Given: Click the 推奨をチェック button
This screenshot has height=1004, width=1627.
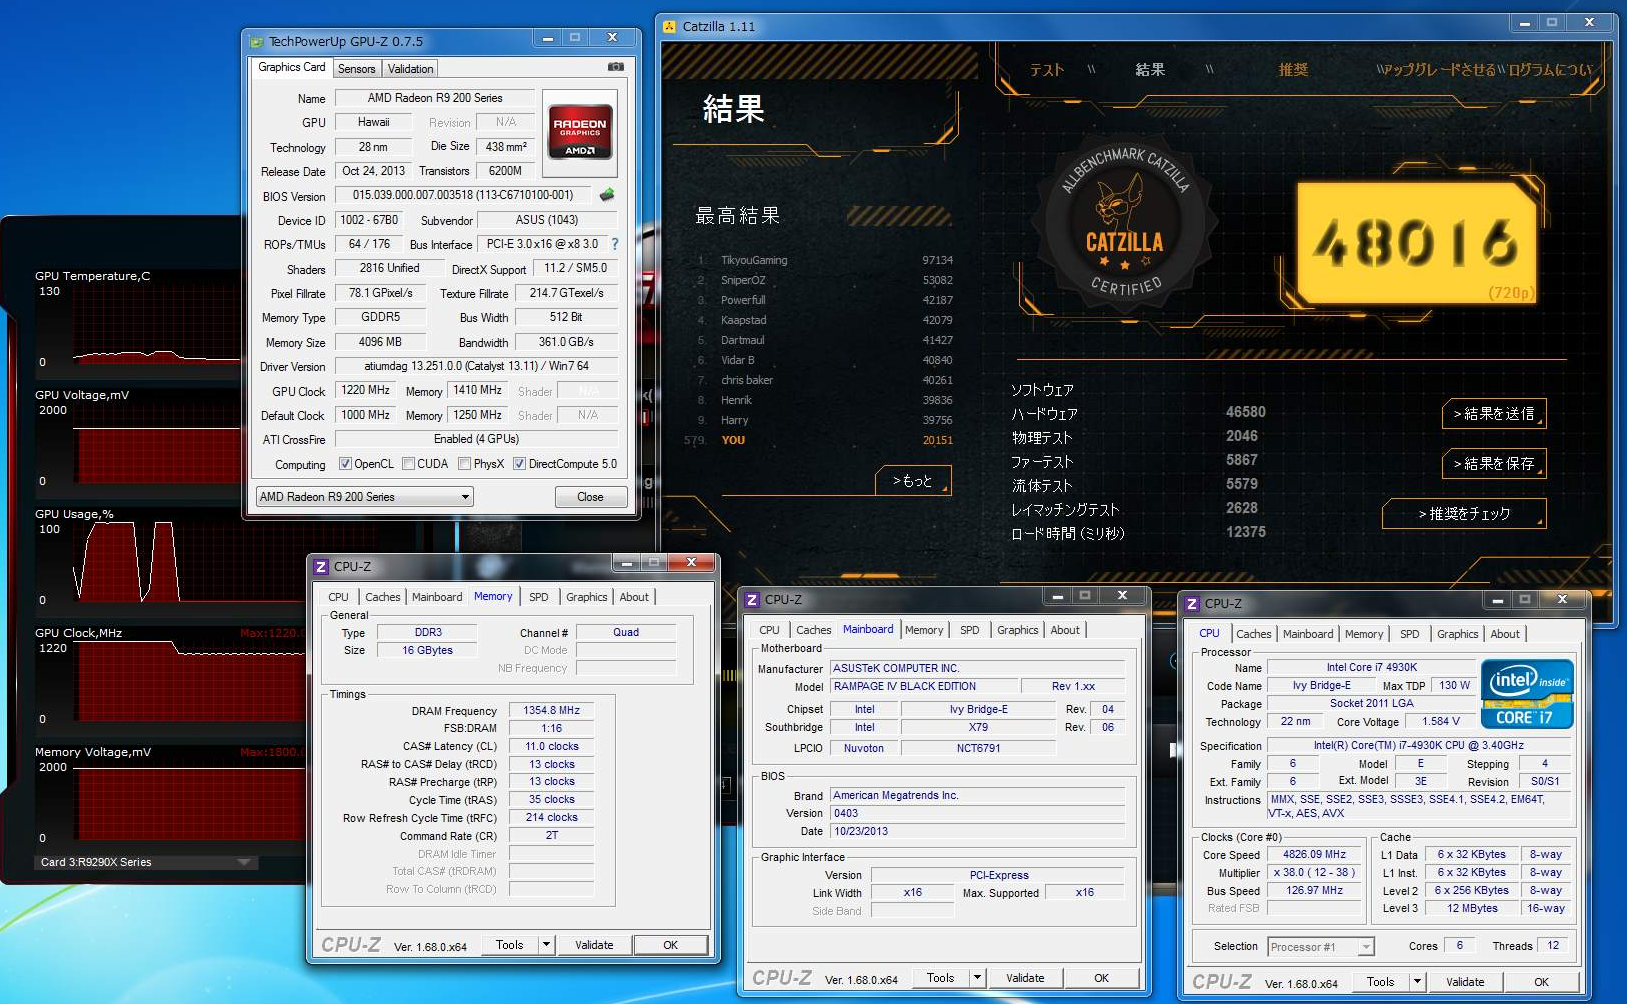Looking at the screenshot, I should [x=1464, y=514].
